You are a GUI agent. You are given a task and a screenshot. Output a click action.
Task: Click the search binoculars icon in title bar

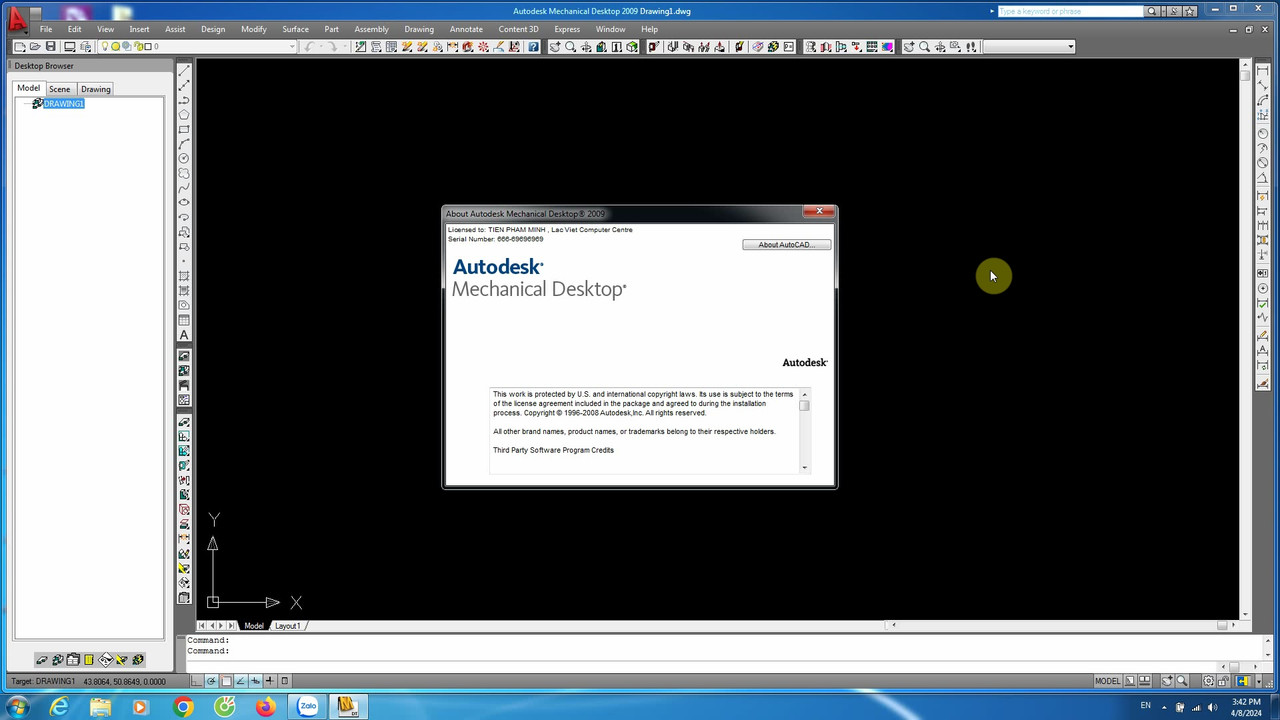coord(1152,11)
